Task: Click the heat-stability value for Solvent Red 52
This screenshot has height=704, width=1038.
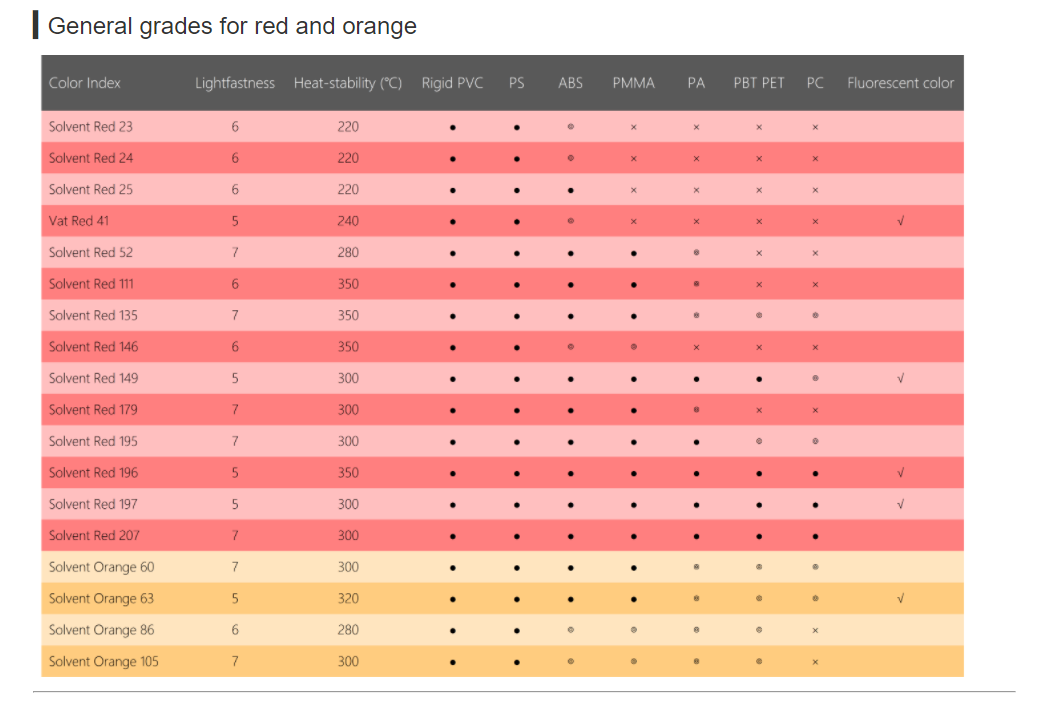Action: coord(348,252)
